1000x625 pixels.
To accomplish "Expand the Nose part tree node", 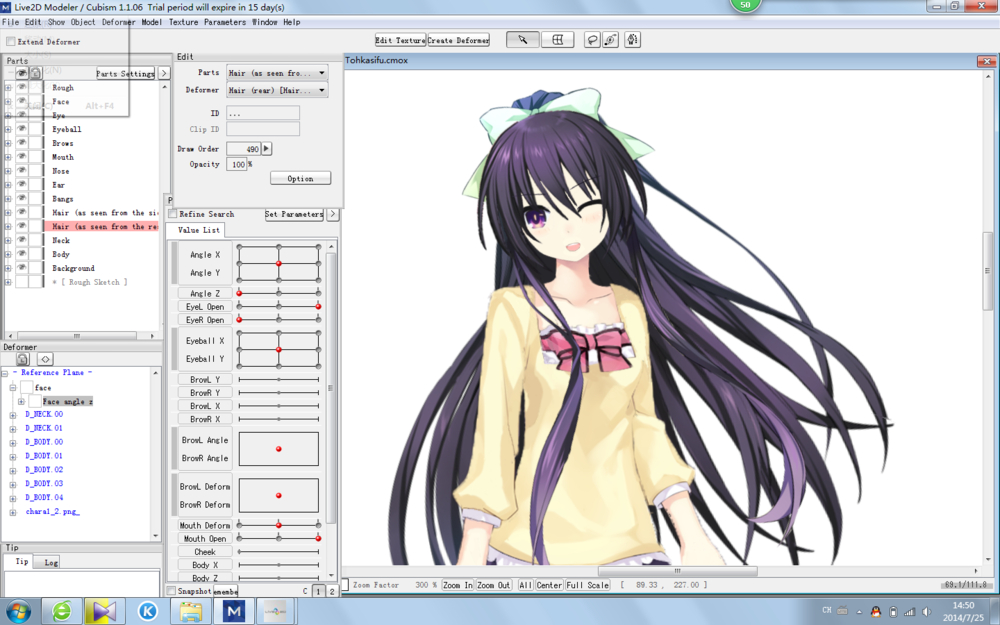I will click(x=8, y=171).
